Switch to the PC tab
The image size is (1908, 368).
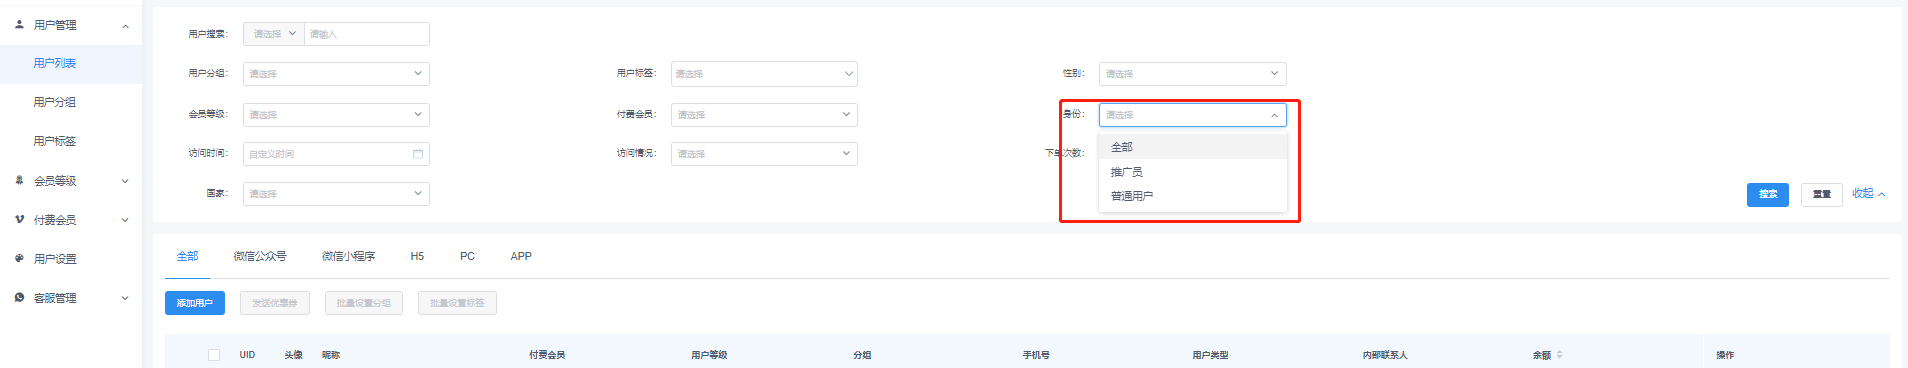[467, 257]
